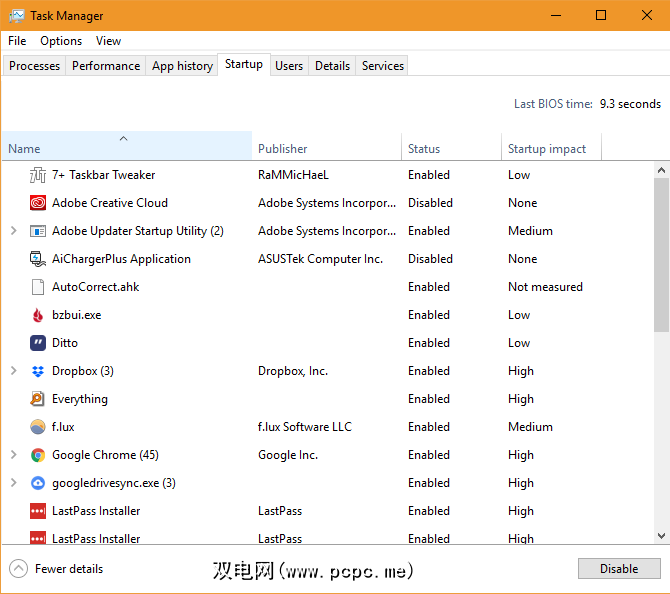Image resolution: width=670 pixels, height=594 pixels.
Task: Collapse view with Fewer details arrow
Action: (18, 569)
